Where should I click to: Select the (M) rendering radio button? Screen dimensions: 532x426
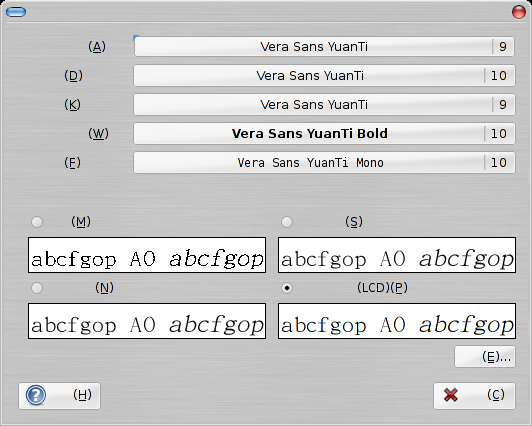point(37,222)
